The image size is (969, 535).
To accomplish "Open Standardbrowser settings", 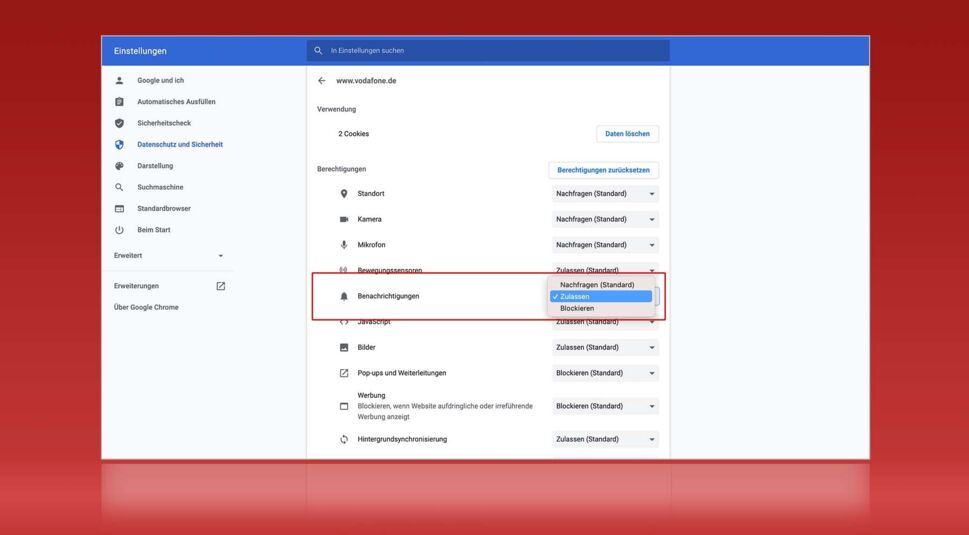I will coord(164,209).
